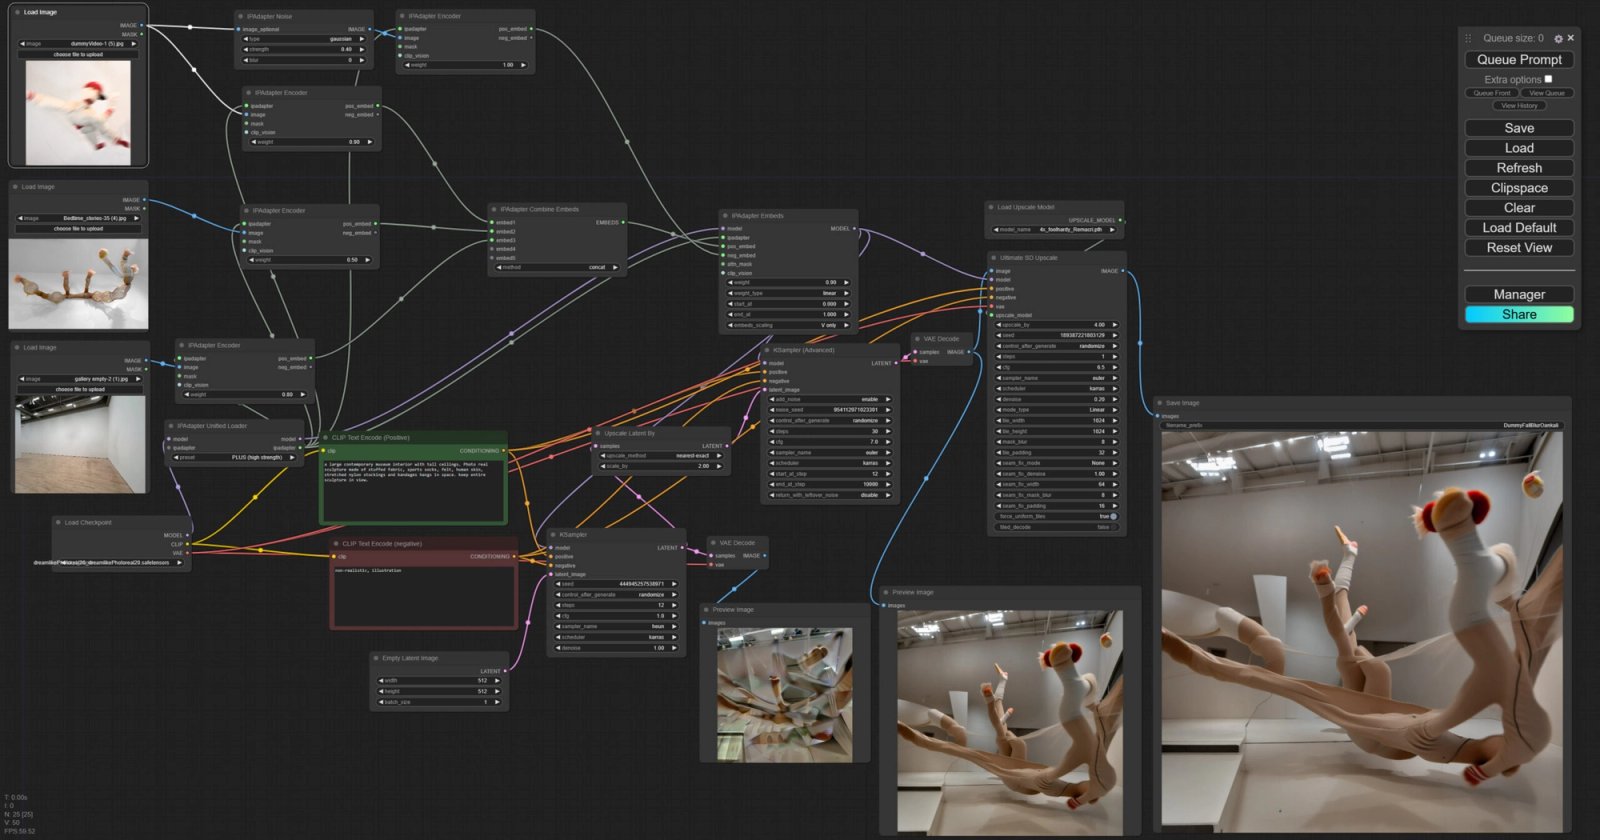Click the Clear button
The height and width of the screenshot is (840, 1600).
pyautogui.click(x=1519, y=208)
